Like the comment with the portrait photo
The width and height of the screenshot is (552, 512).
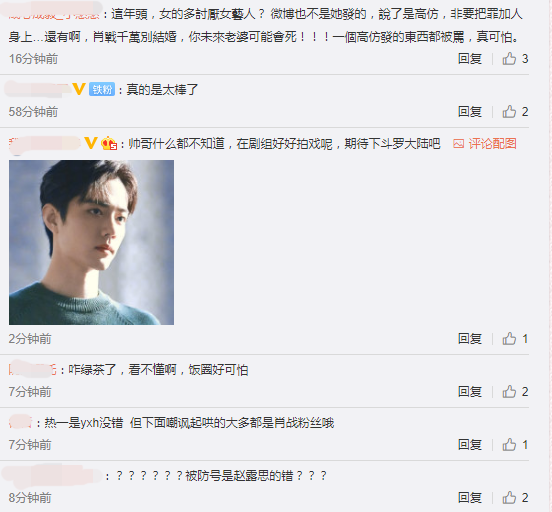click(x=515, y=339)
